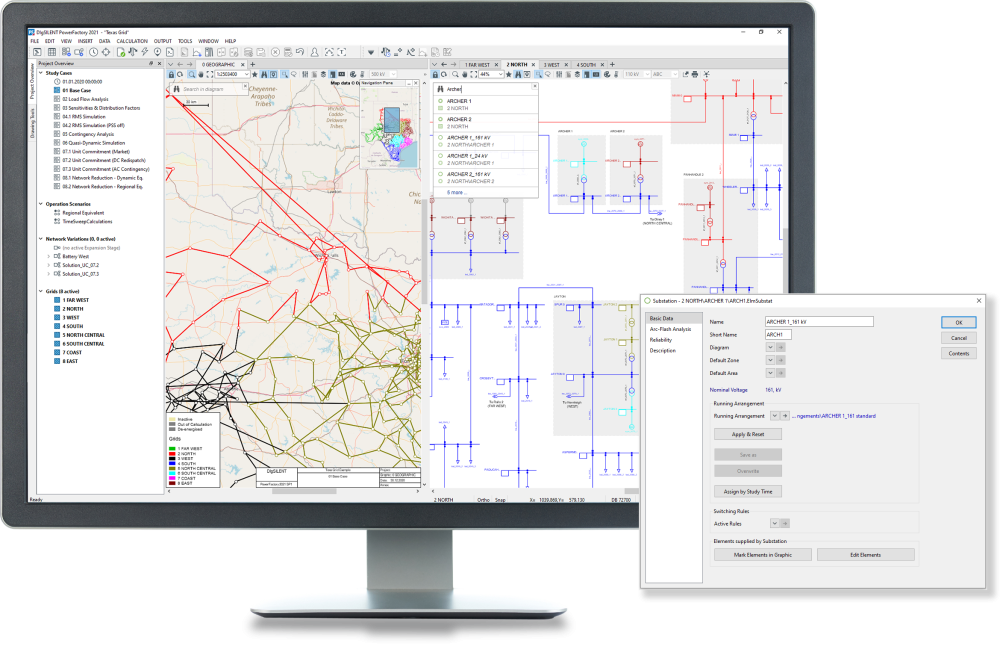The height and width of the screenshot is (667, 1000).
Task: Open the 44% zoom level dropdown
Action: coord(501,74)
